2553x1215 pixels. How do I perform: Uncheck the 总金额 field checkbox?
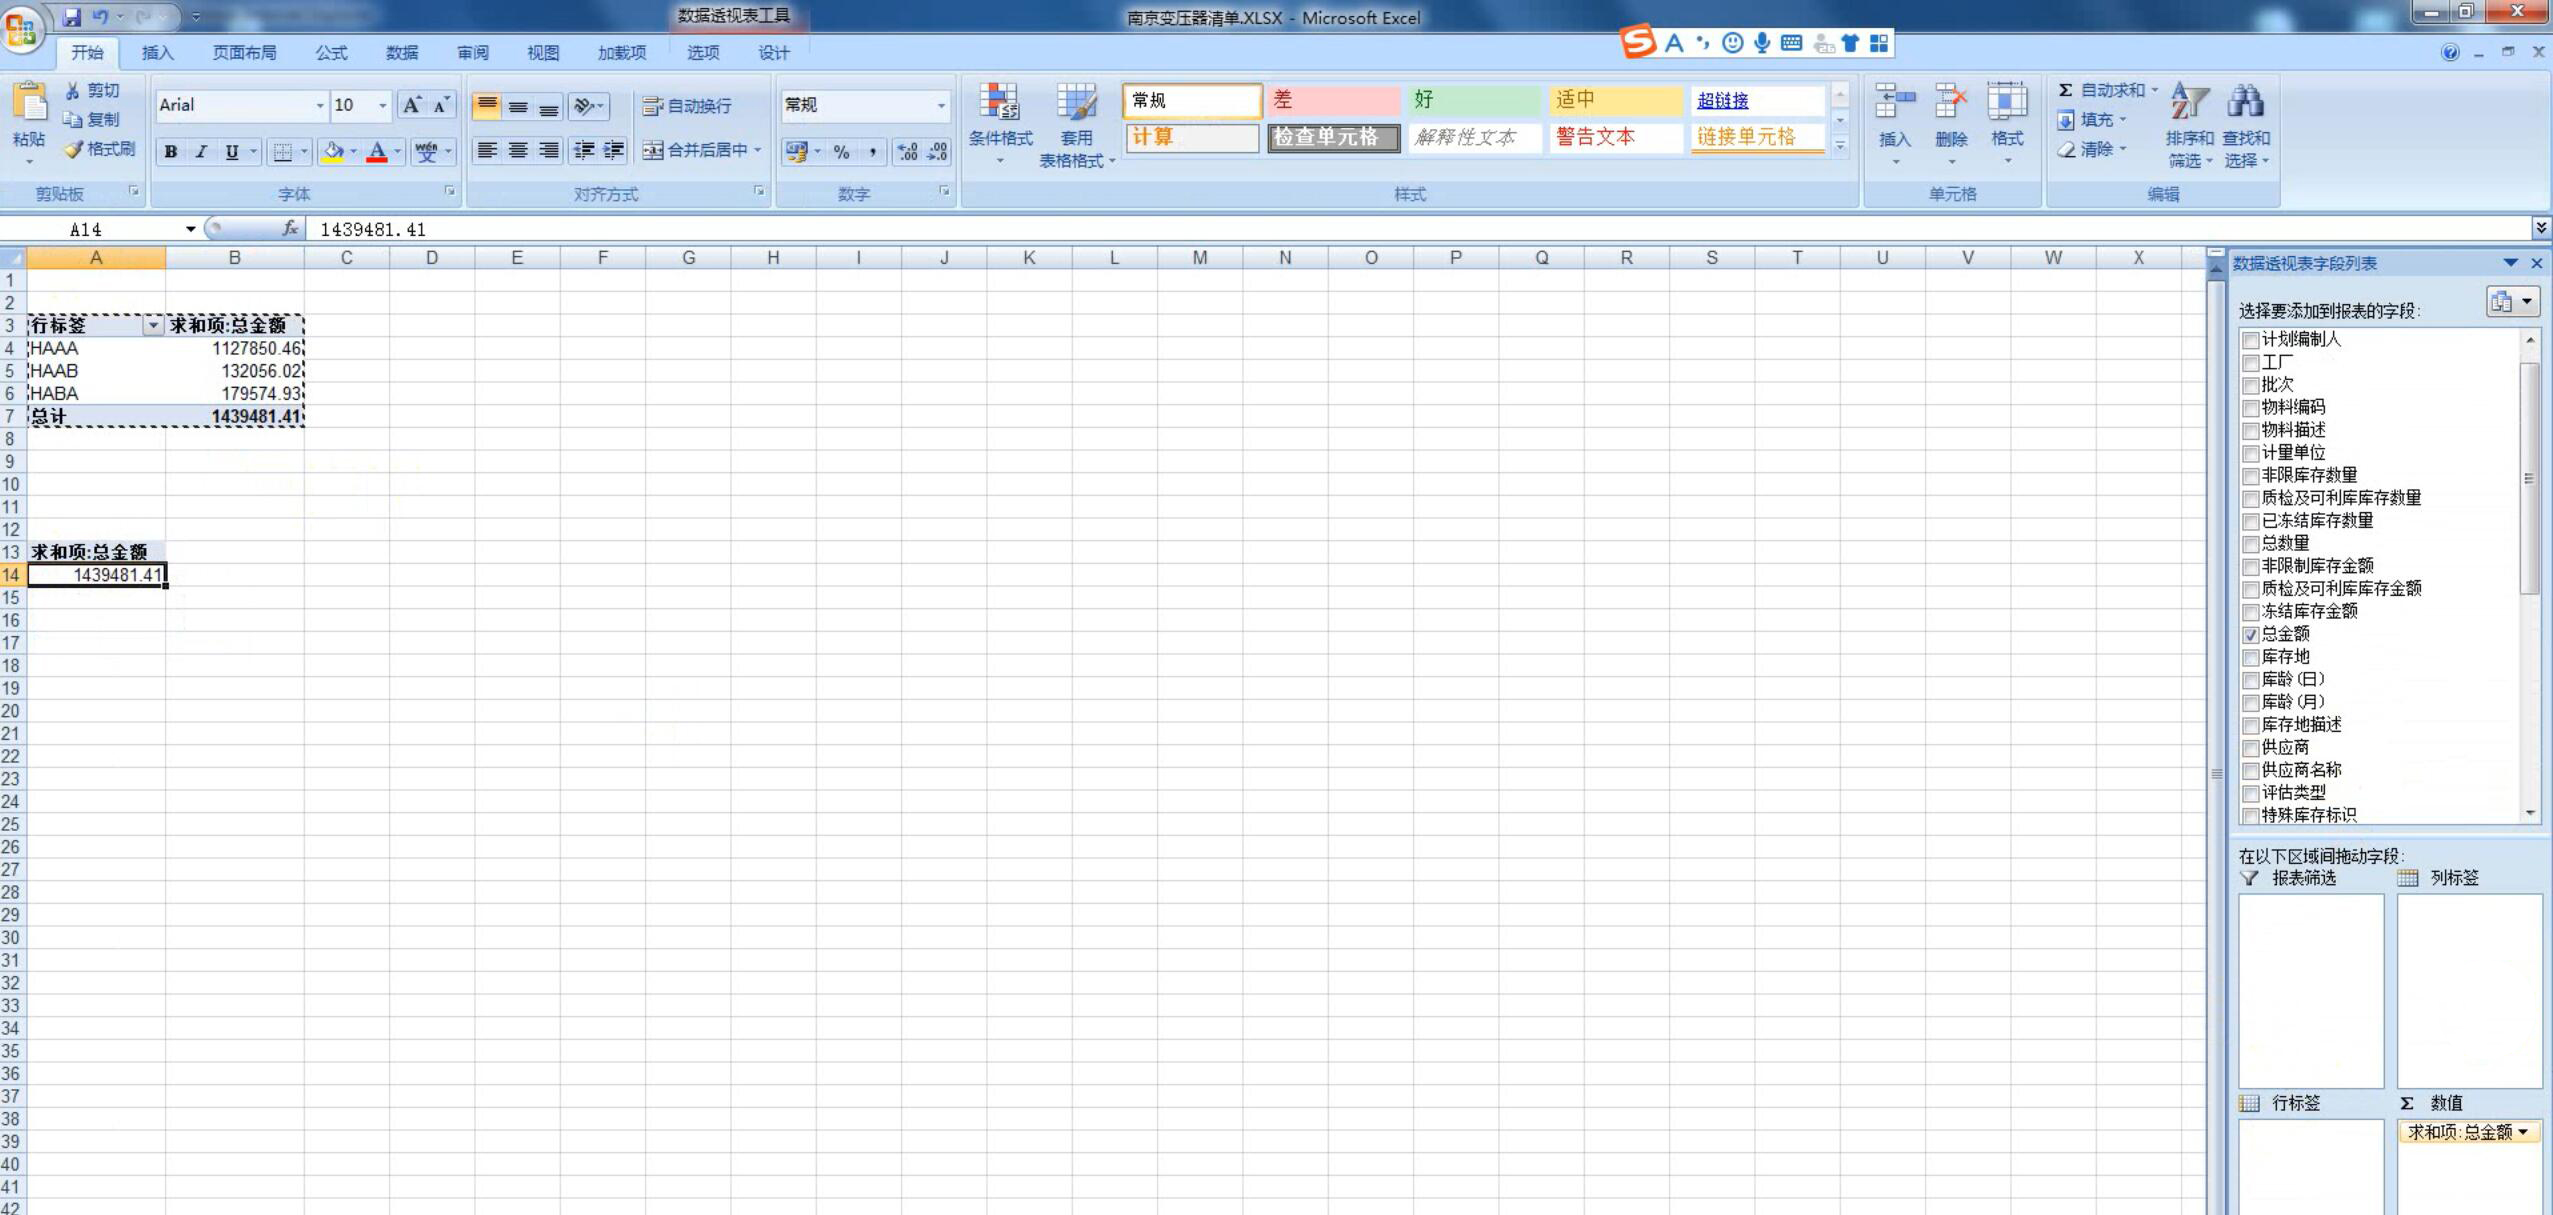pos(2250,635)
